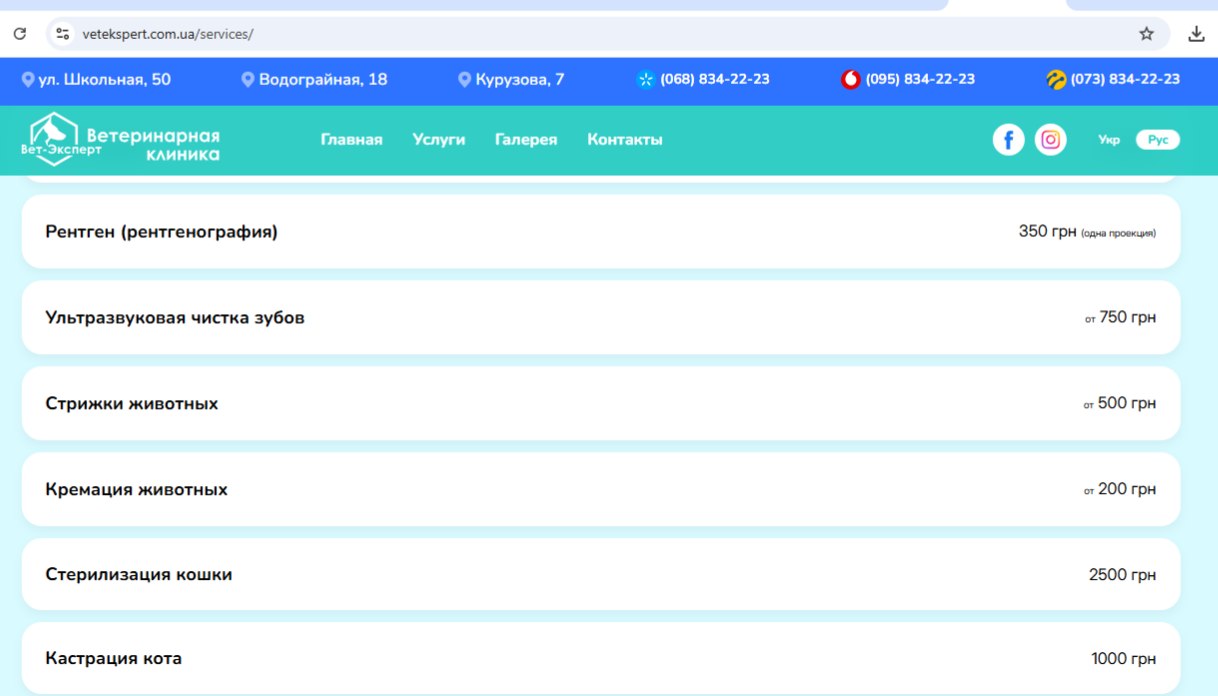
Task: Select the Рус language option
Action: click(1158, 140)
